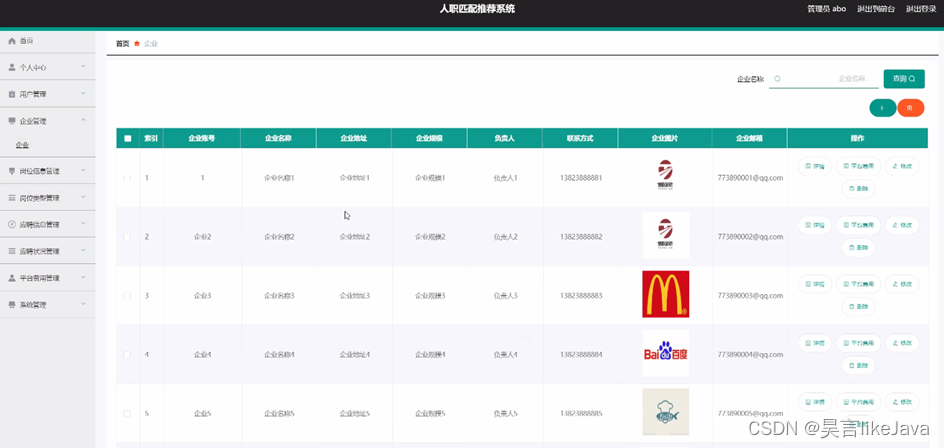Click the home icon beside 首页 in sidebar
944x448 pixels.
[11, 41]
